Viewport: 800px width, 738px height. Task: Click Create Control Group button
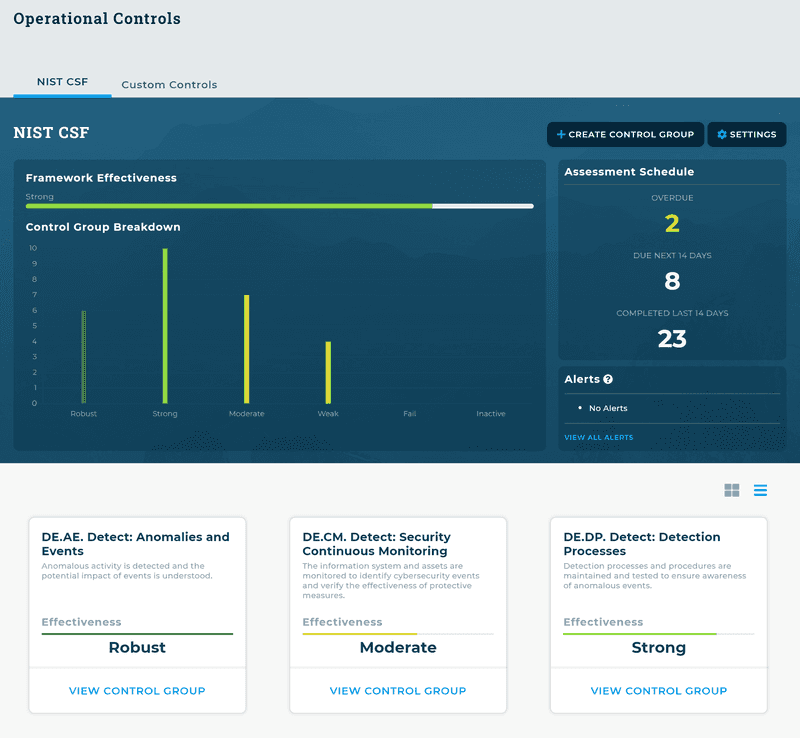[625, 134]
